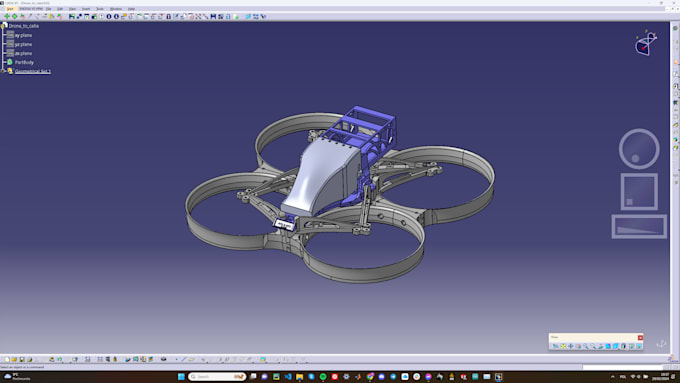Image resolution: width=680 pixels, height=383 pixels.
Task: Click Hide/Show icon in View toolbar
Action: [x=631, y=346]
